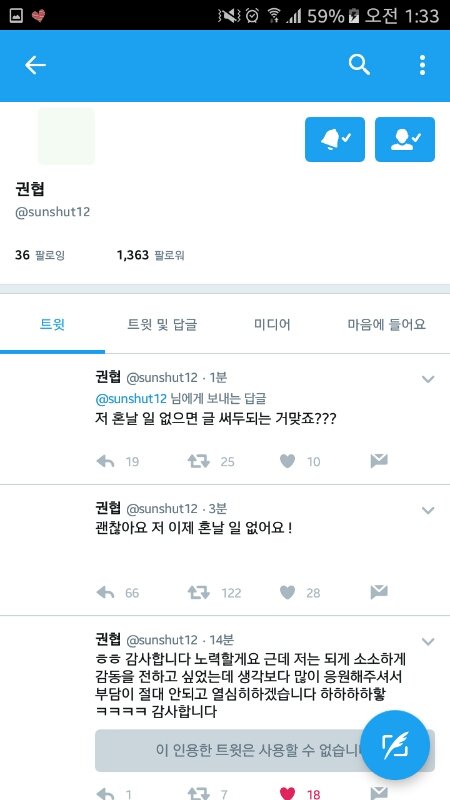Image resolution: width=450 pixels, height=800 pixels.
Task: Open the three-dot overflow menu
Action: [x=422, y=65]
